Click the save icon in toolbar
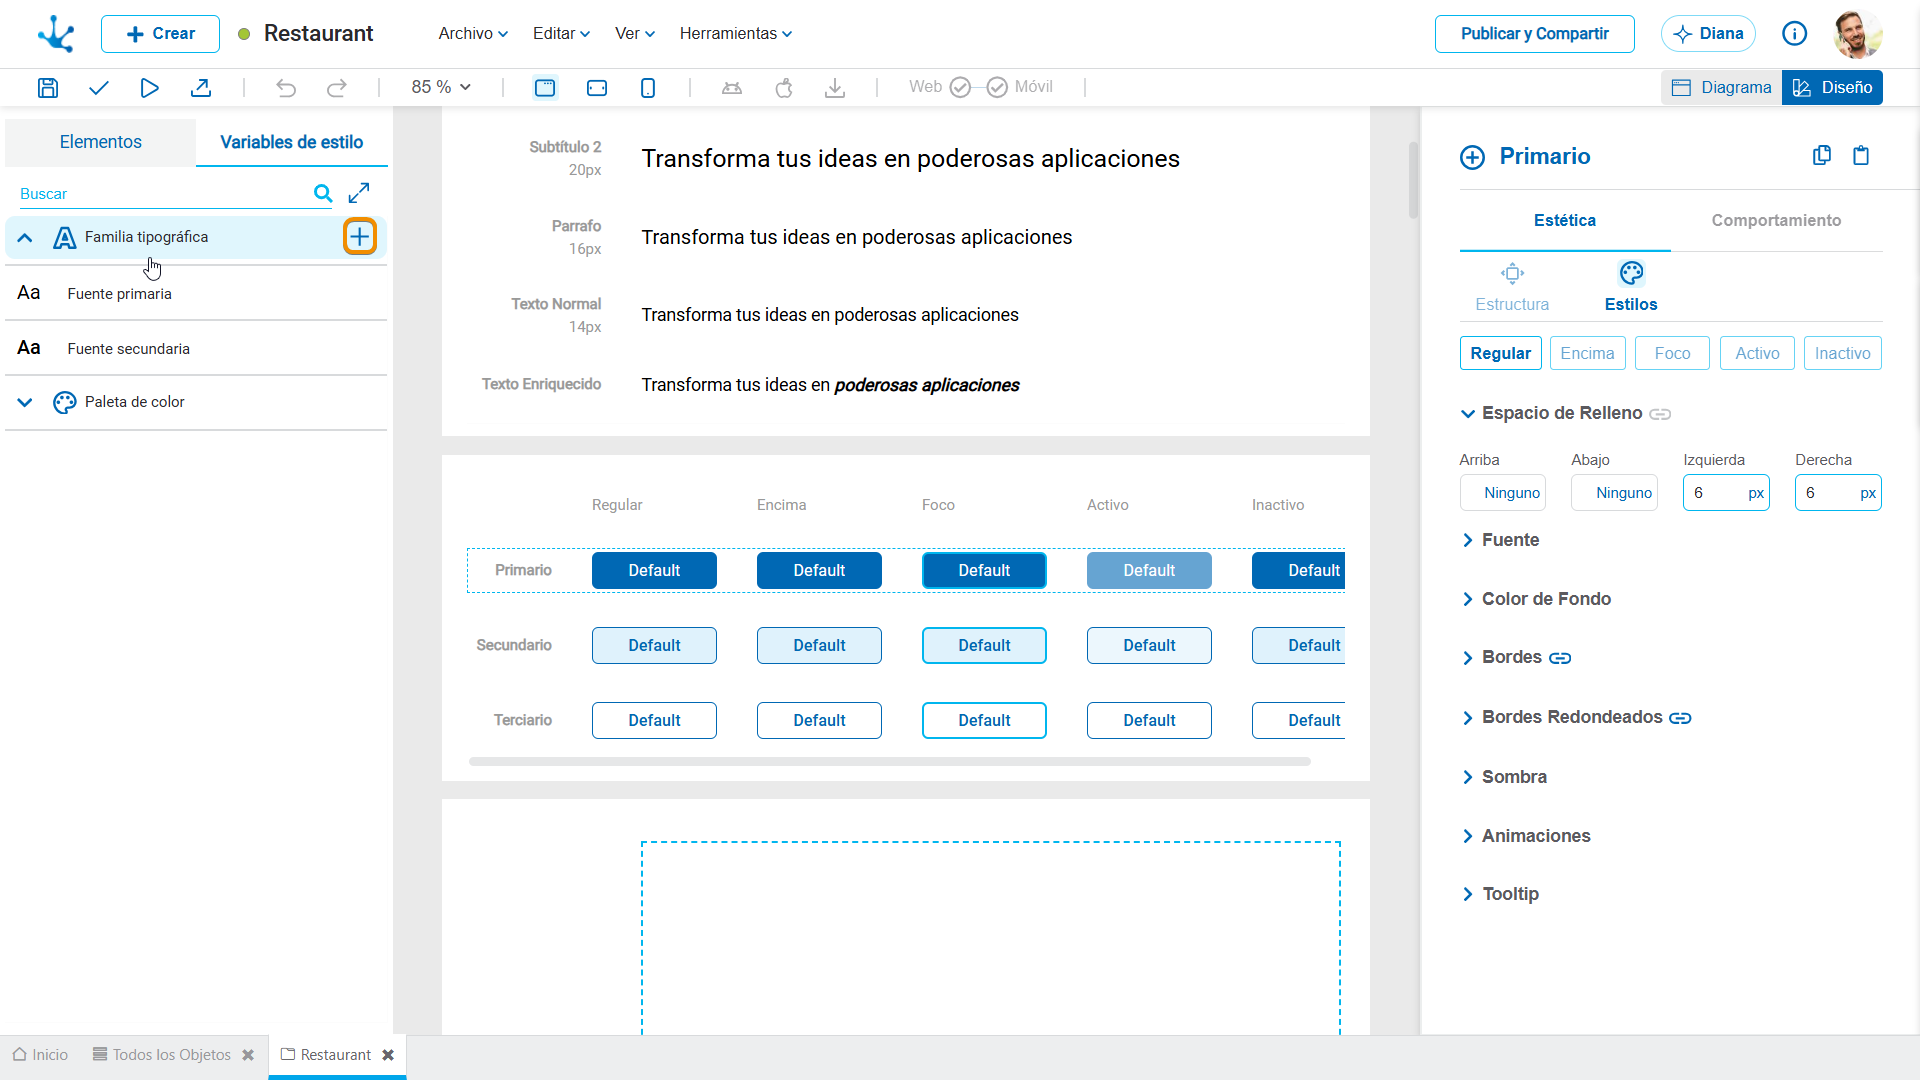The image size is (1920, 1080). point(47,88)
